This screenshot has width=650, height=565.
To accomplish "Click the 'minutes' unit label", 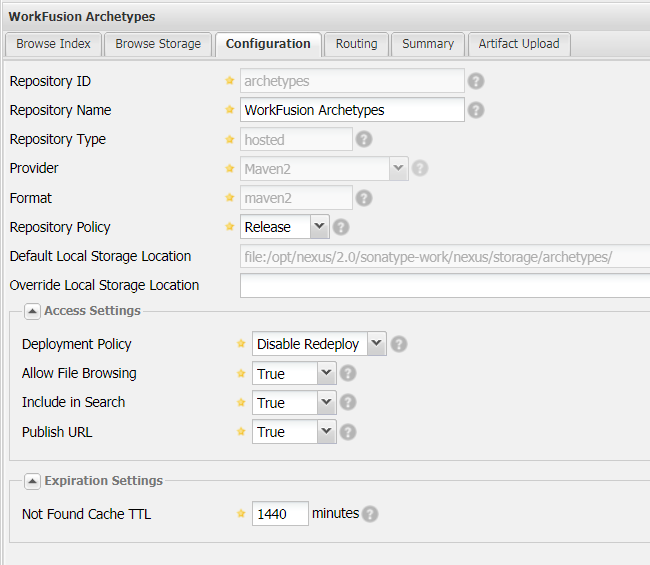I will pos(335,513).
